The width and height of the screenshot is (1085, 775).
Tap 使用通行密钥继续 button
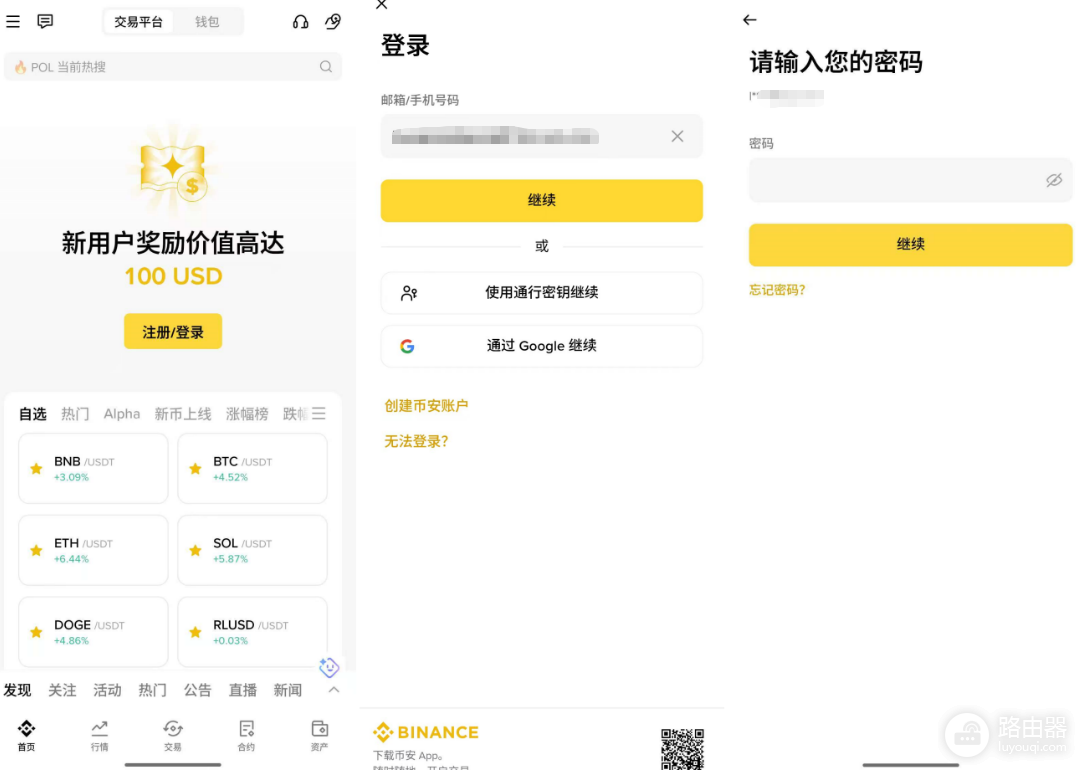tap(542, 293)
